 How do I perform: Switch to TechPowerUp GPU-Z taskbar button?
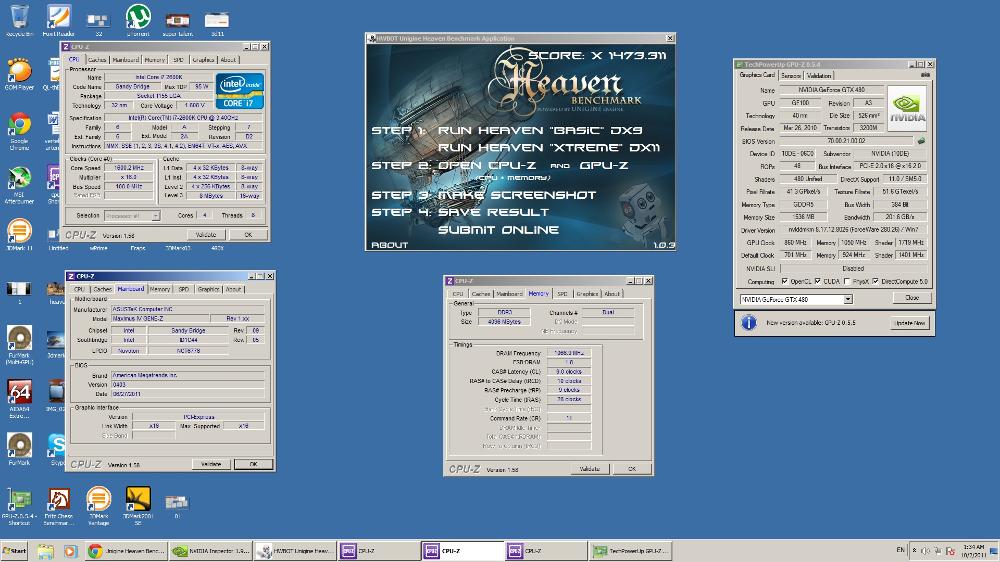pos(631,551)
